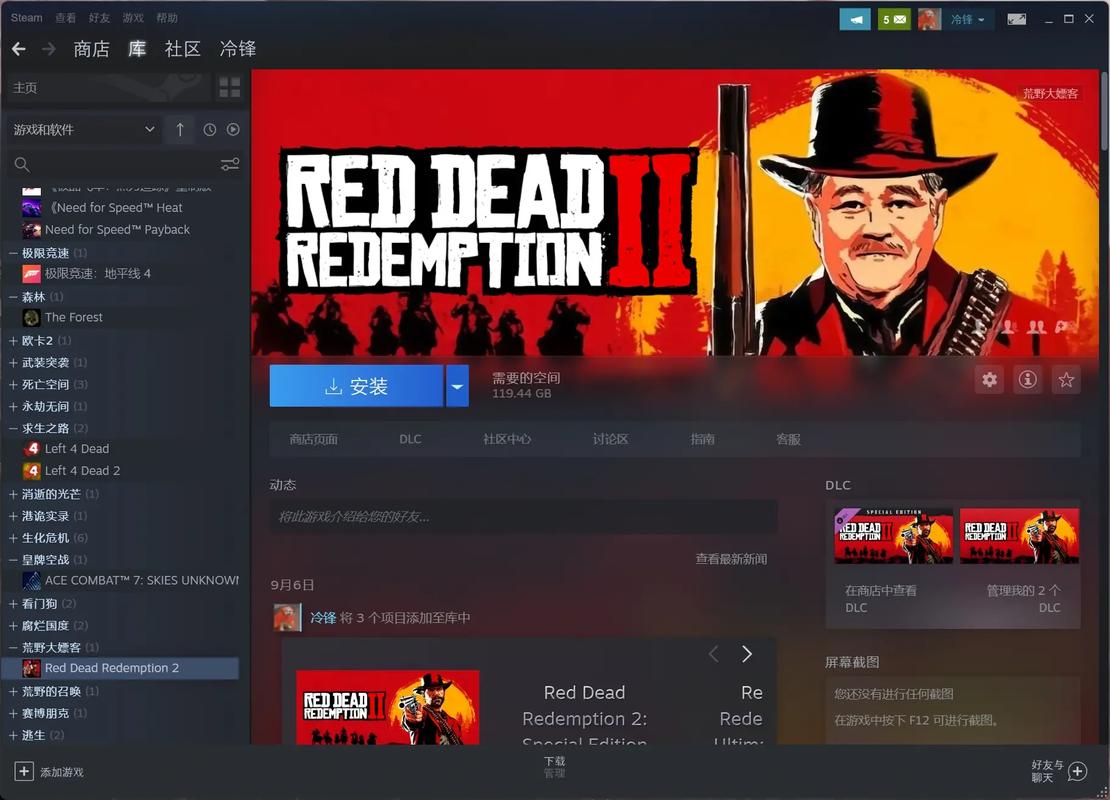Screen dimensions: 1110x800
Task: Expand the 死亡空间 collection
Action: [13, 384]
